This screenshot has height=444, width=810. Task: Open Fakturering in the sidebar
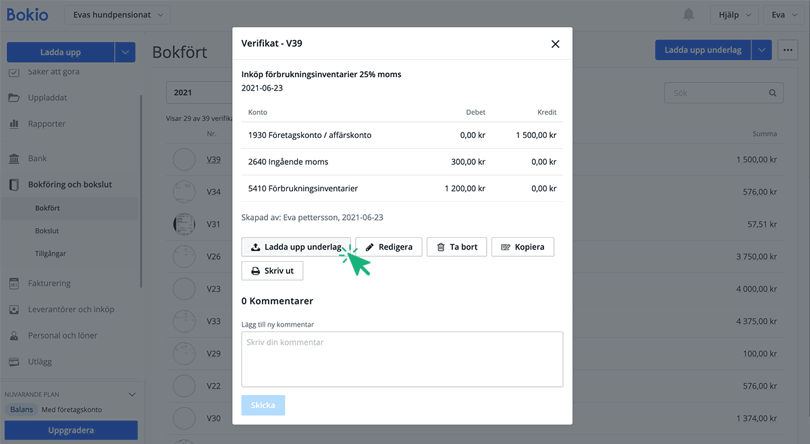49,284
